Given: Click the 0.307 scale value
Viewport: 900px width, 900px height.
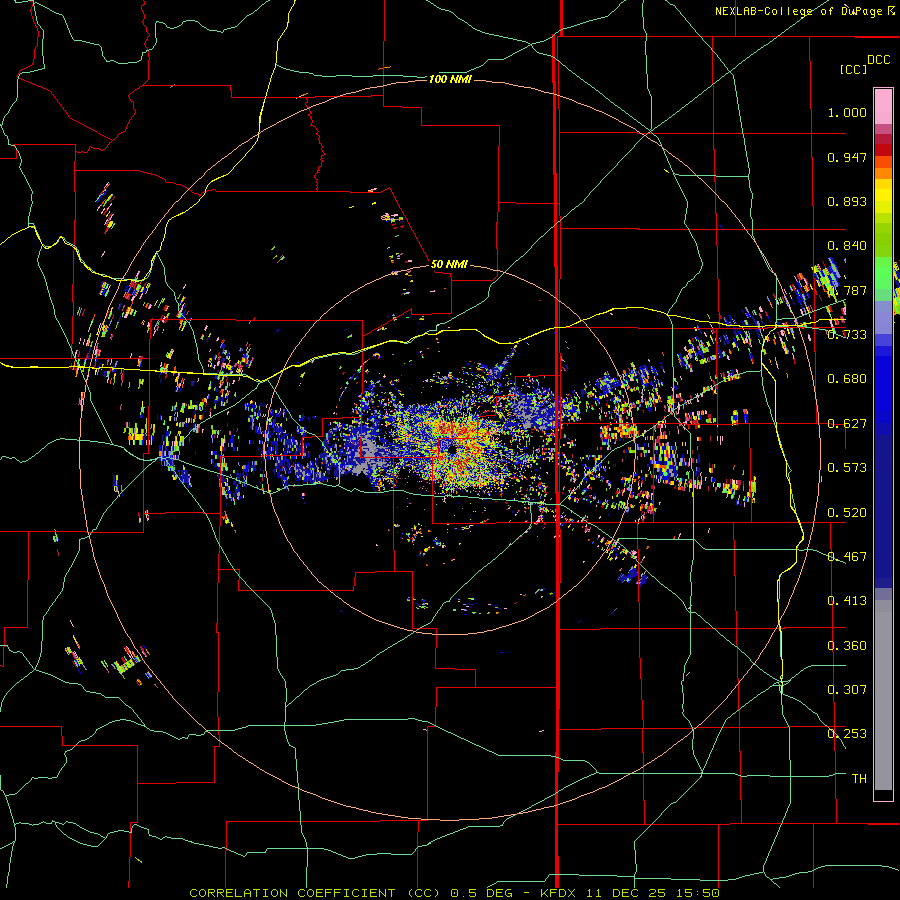Looking at the screenshot, I should [847, 690].
